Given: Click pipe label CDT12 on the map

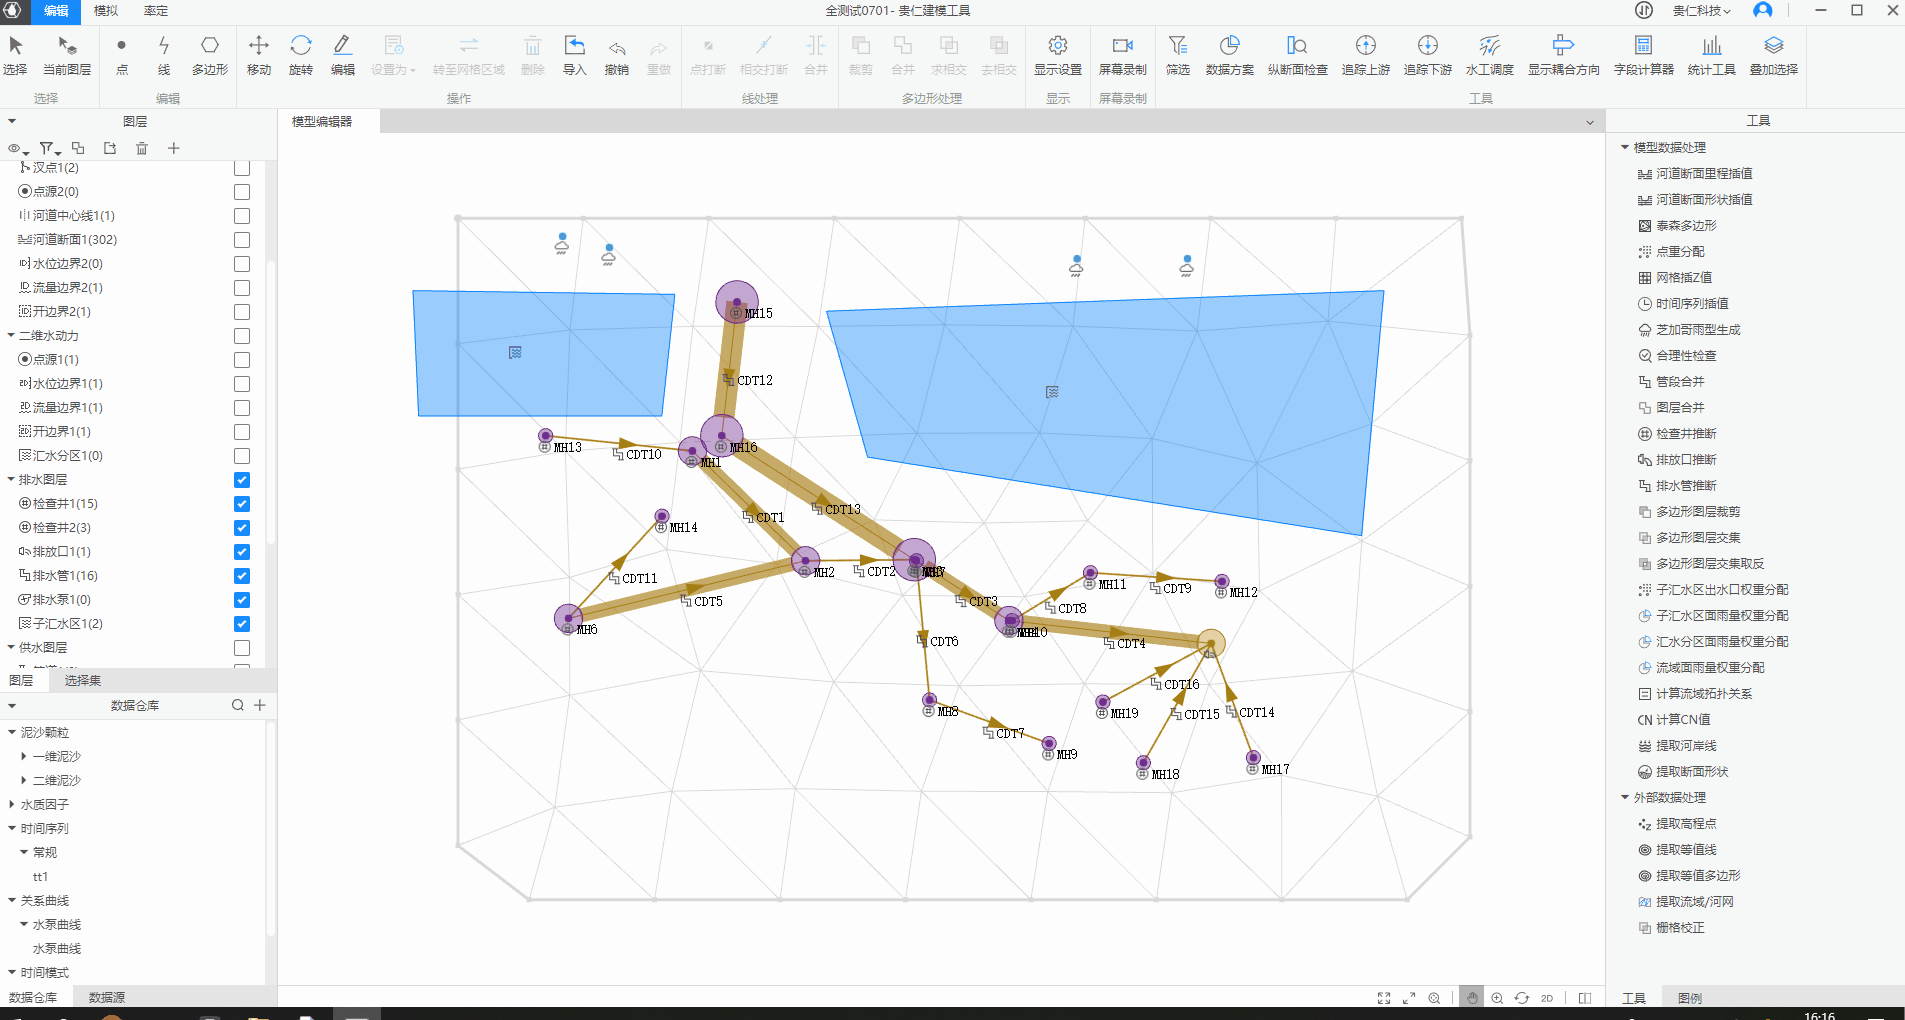Looking at the screenshot, I should click(x=755, y=380).
